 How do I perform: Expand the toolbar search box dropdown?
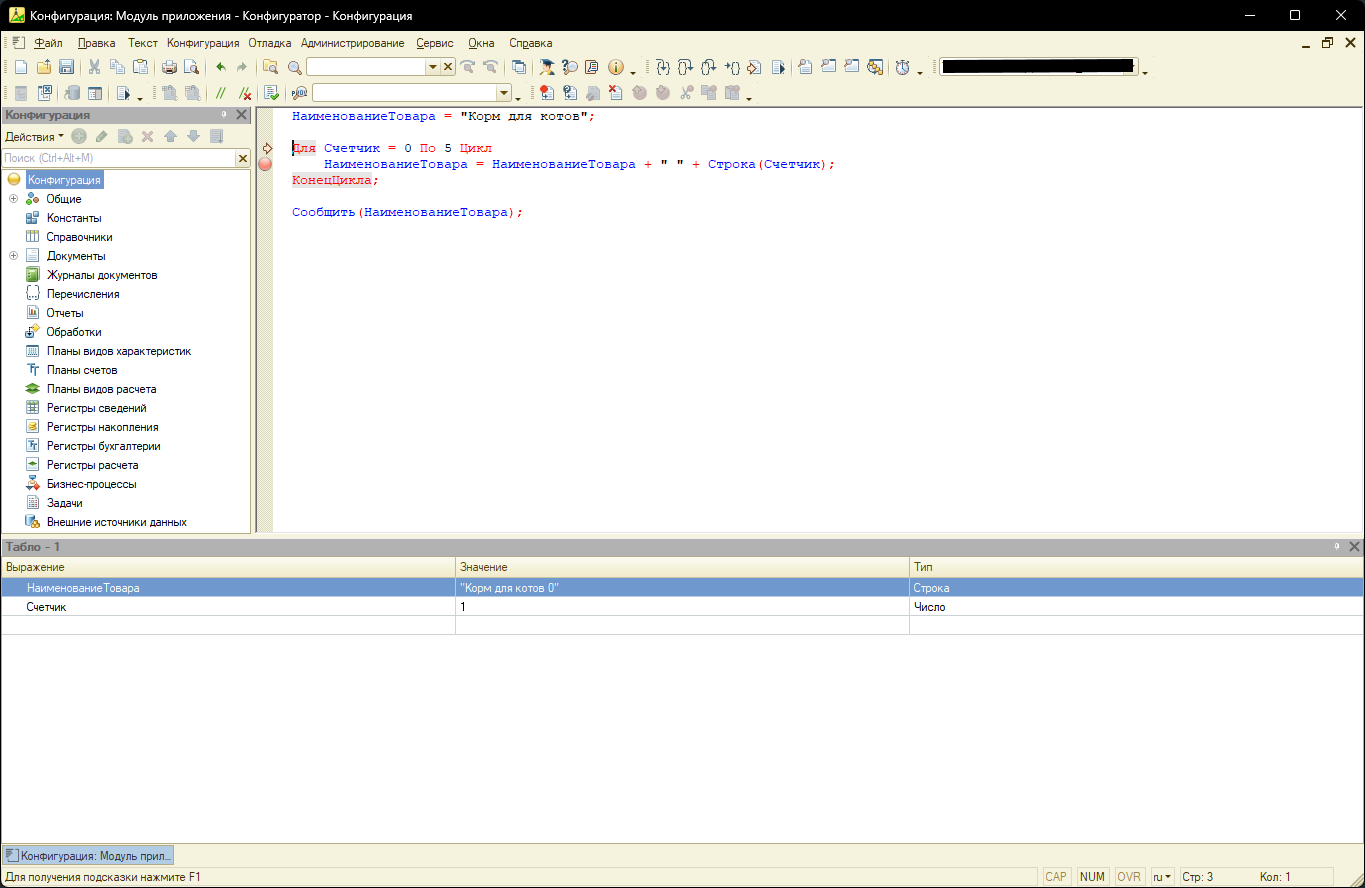pos(433,67)
